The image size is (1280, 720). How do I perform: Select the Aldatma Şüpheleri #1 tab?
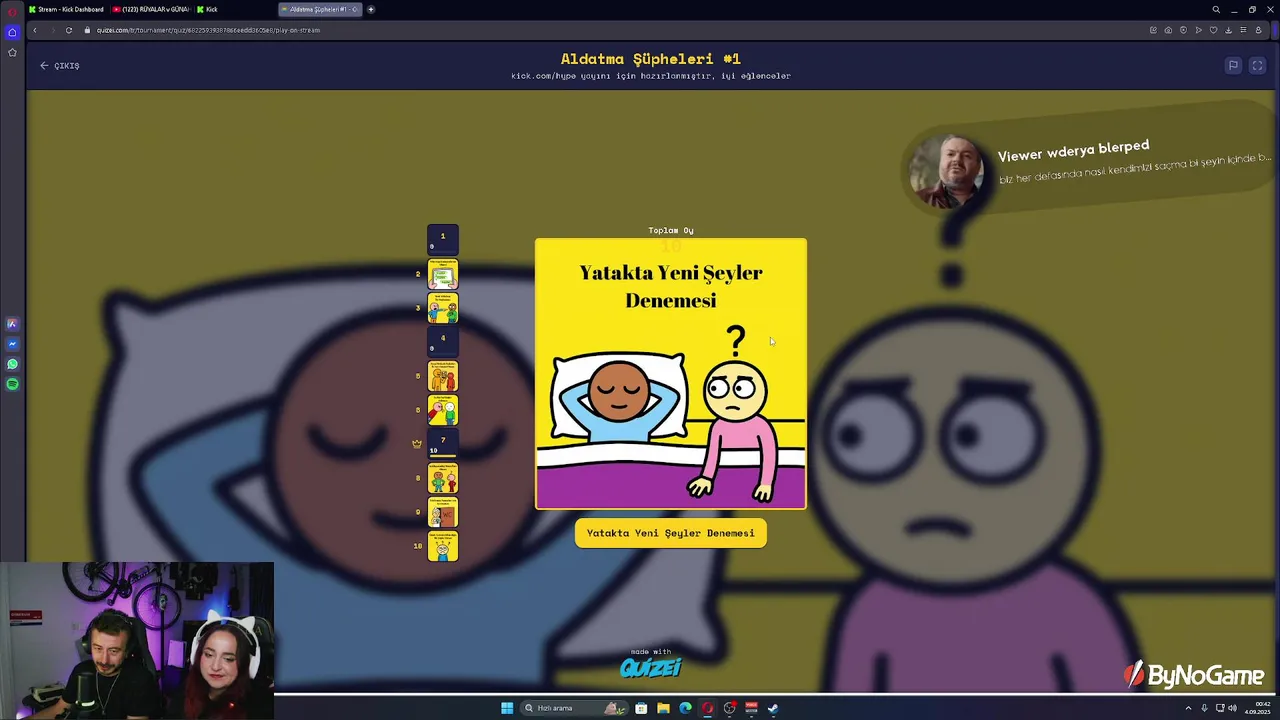pos(320,9)
